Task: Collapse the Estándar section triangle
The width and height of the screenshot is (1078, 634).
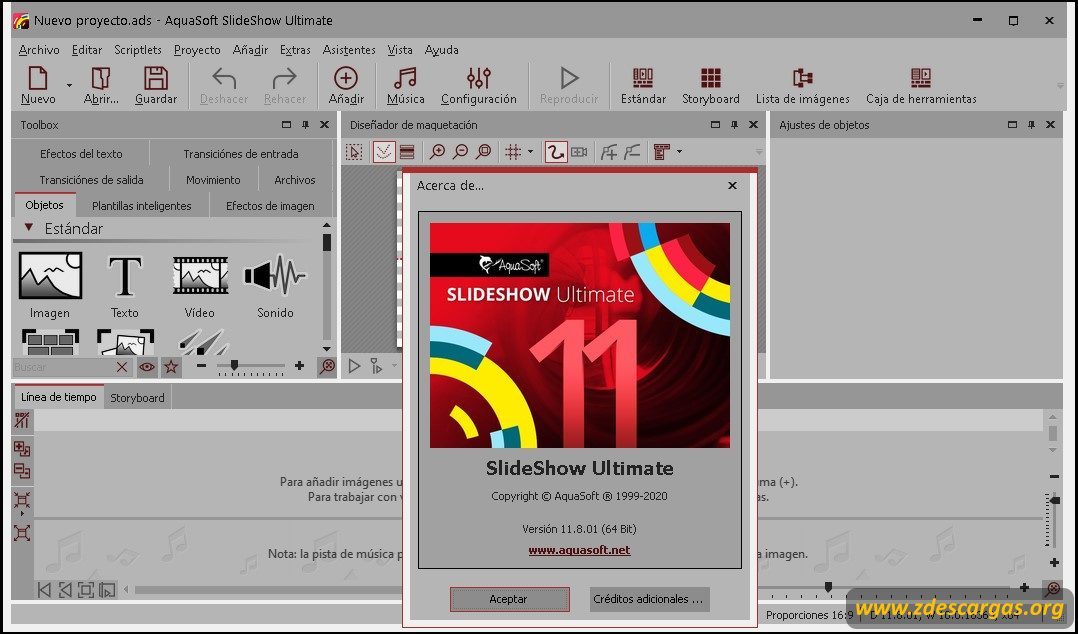Action: (x=29, y=228)
